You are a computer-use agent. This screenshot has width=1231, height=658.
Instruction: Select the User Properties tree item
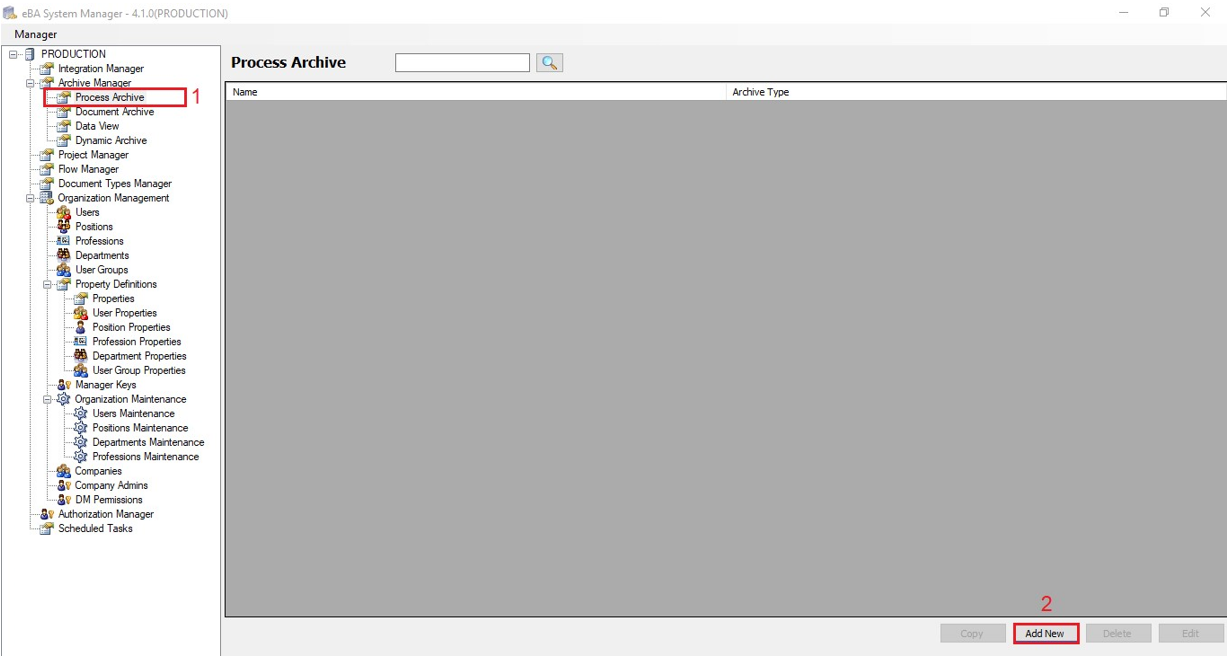click(x=124, y=313)
